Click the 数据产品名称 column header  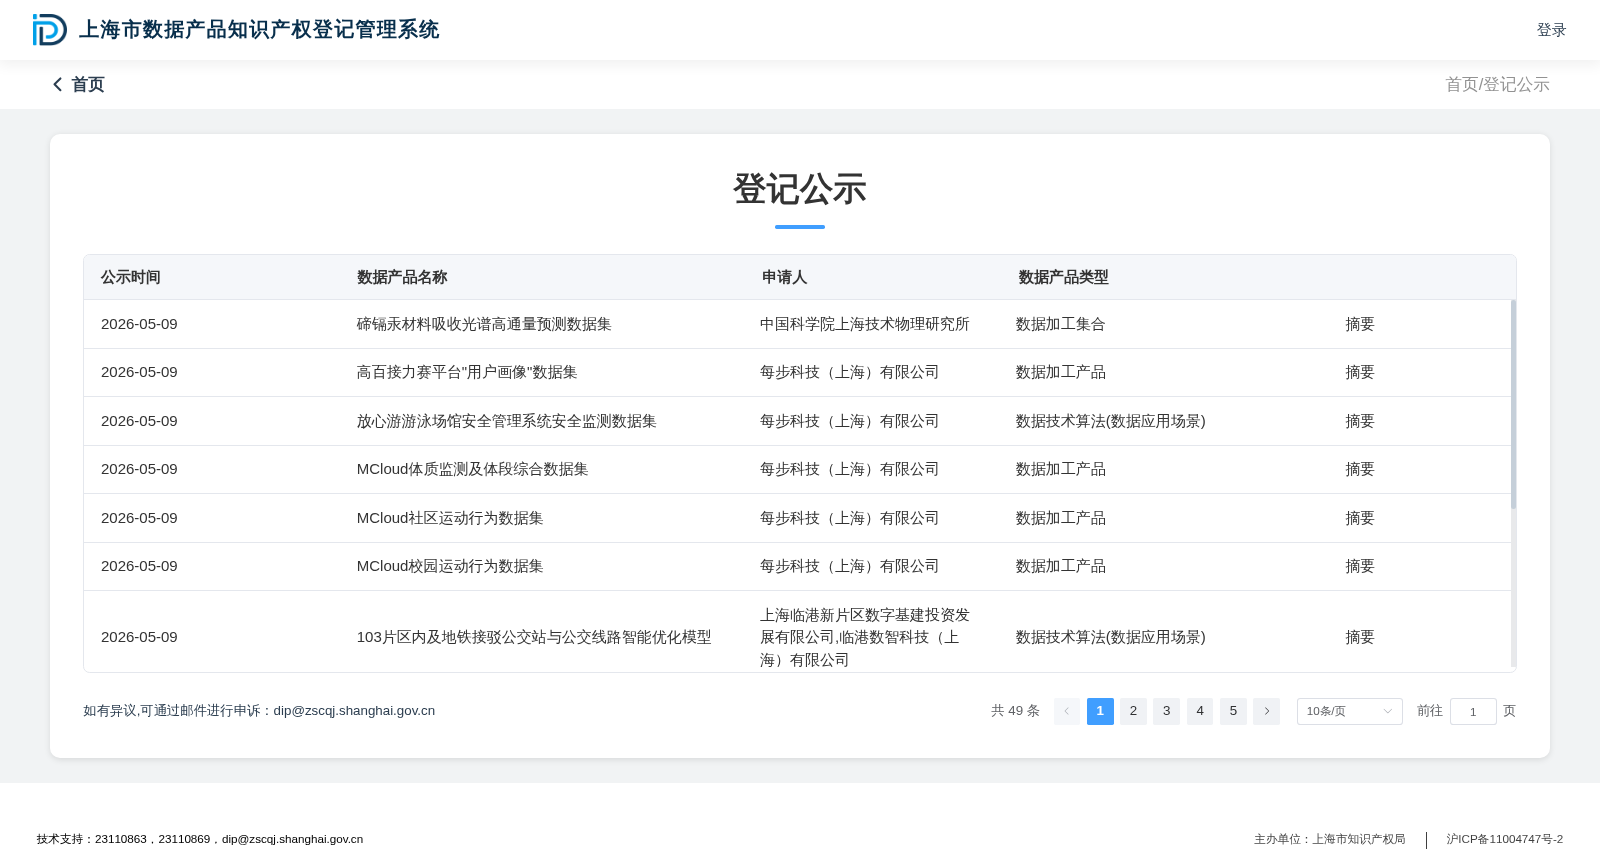tap(402, 277)
